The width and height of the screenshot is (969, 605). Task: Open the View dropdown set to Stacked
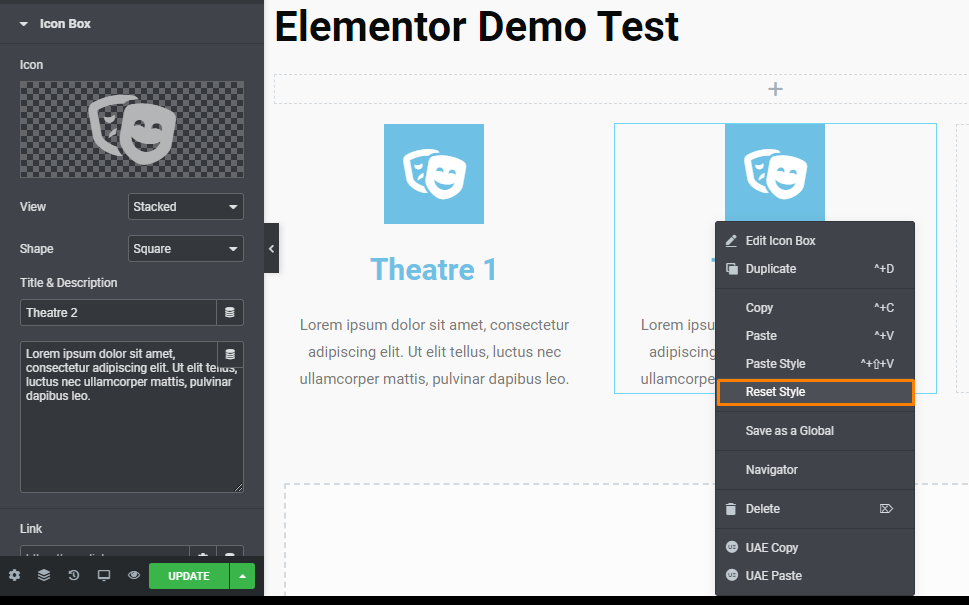[x=185, y=206]
